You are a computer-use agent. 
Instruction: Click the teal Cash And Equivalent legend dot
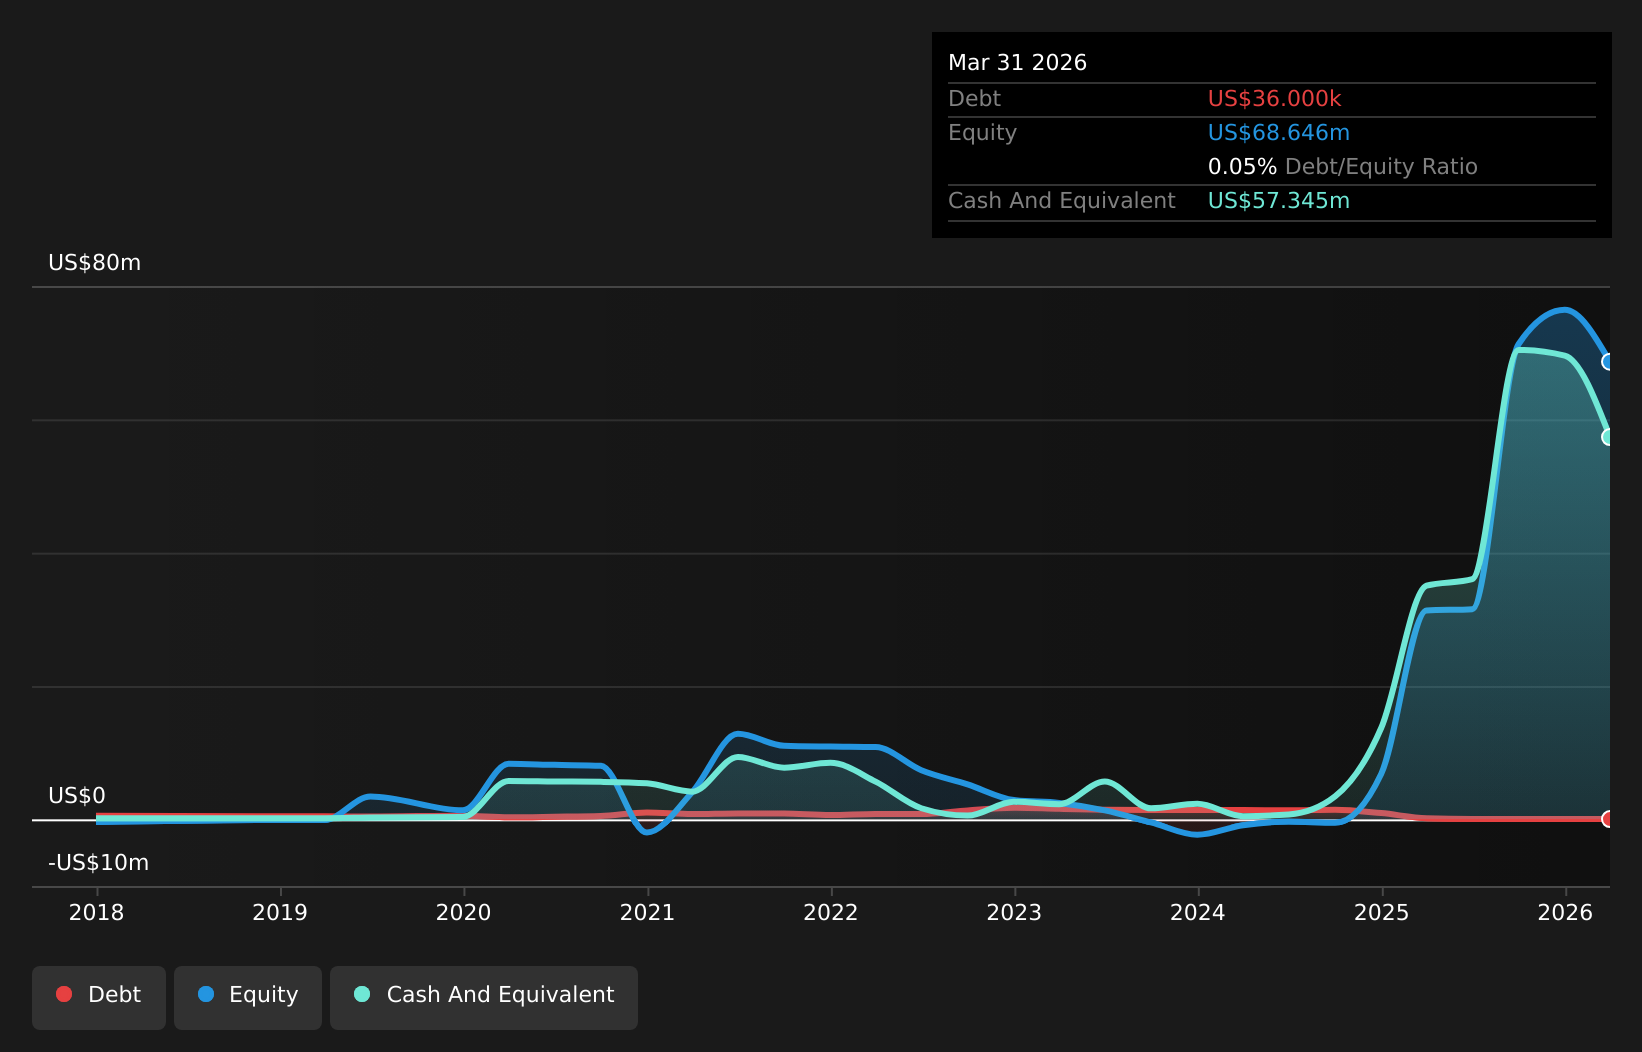coord(362,994)
